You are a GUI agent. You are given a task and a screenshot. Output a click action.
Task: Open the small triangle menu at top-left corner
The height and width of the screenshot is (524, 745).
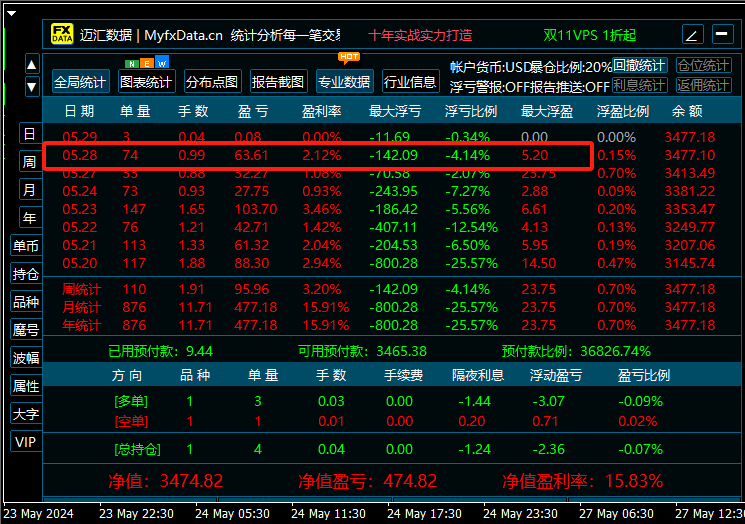(12, 13)
